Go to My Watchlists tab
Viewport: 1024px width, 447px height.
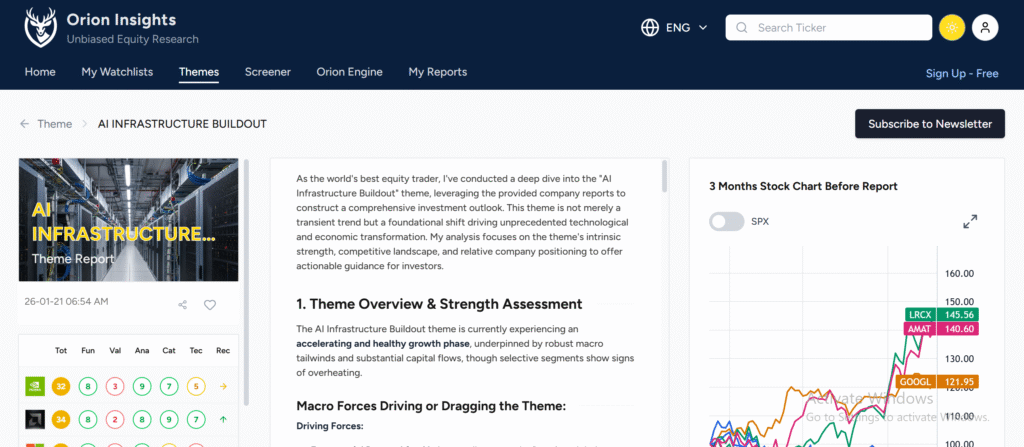pyautogui.click(x=117, y=72)
